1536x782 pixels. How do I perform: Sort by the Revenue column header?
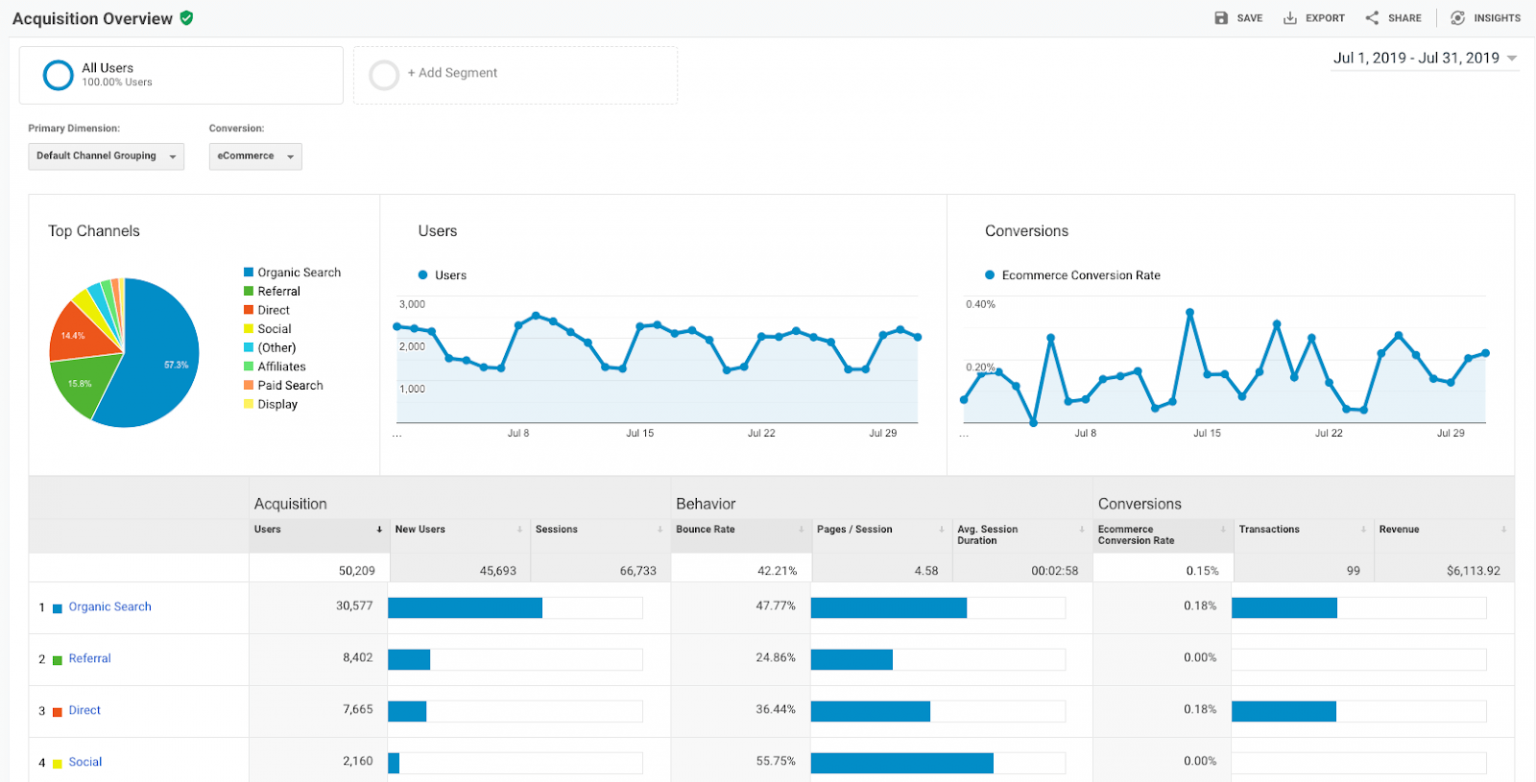click(1399, 530)
